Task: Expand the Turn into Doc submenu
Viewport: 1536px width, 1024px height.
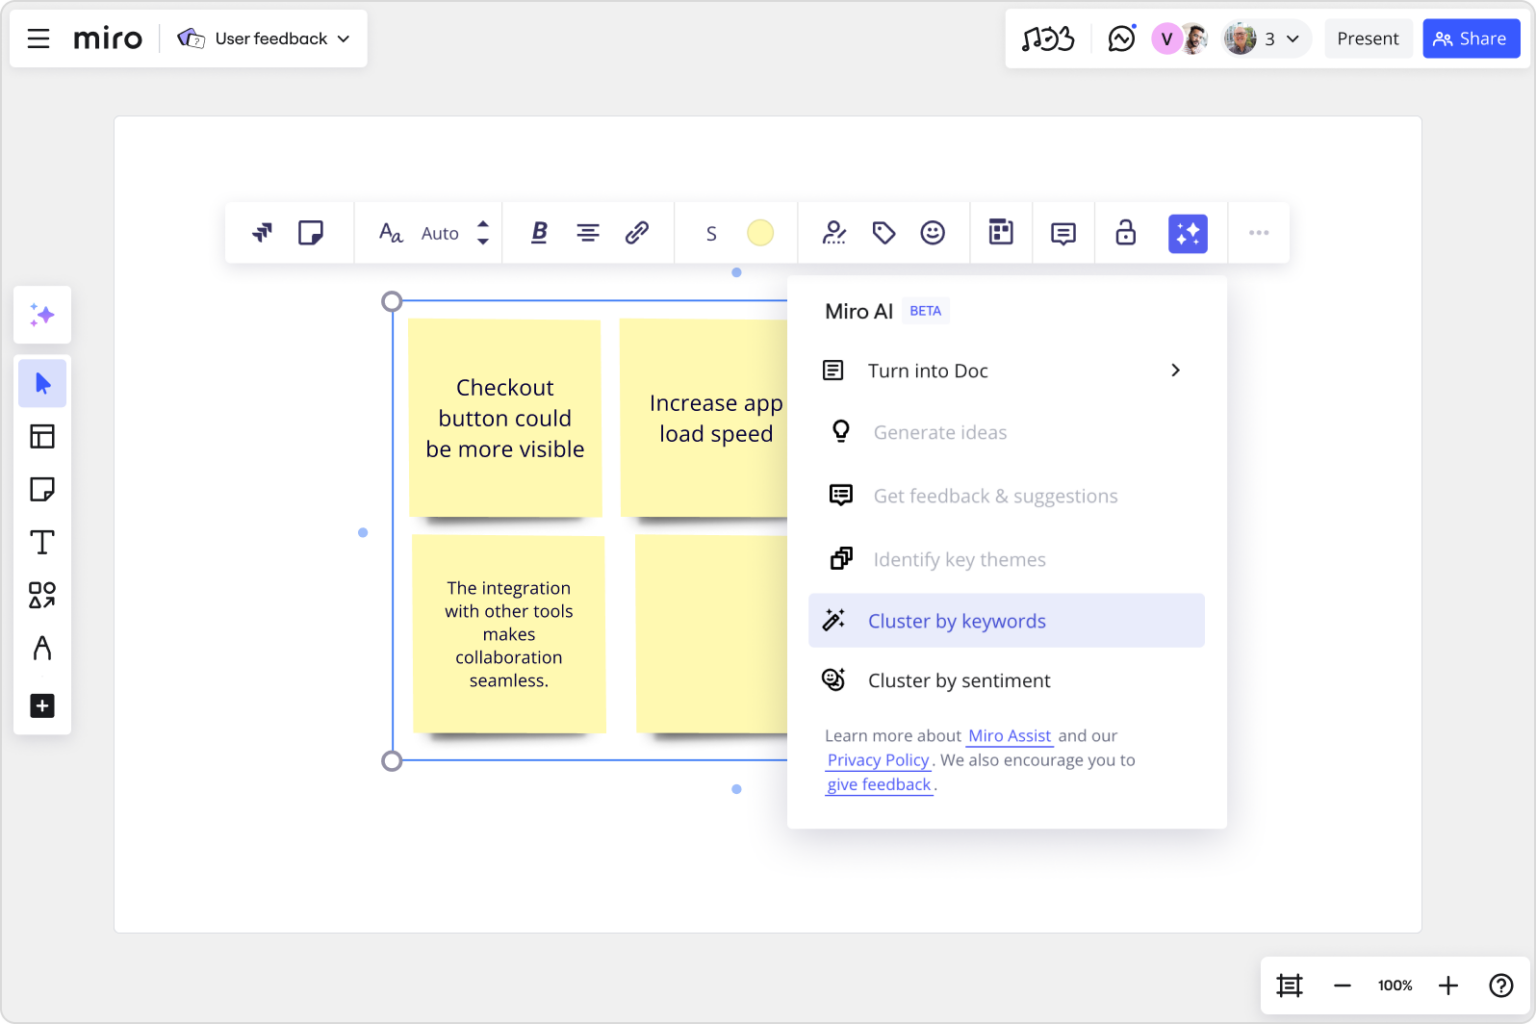Action: coord(1007,370)
